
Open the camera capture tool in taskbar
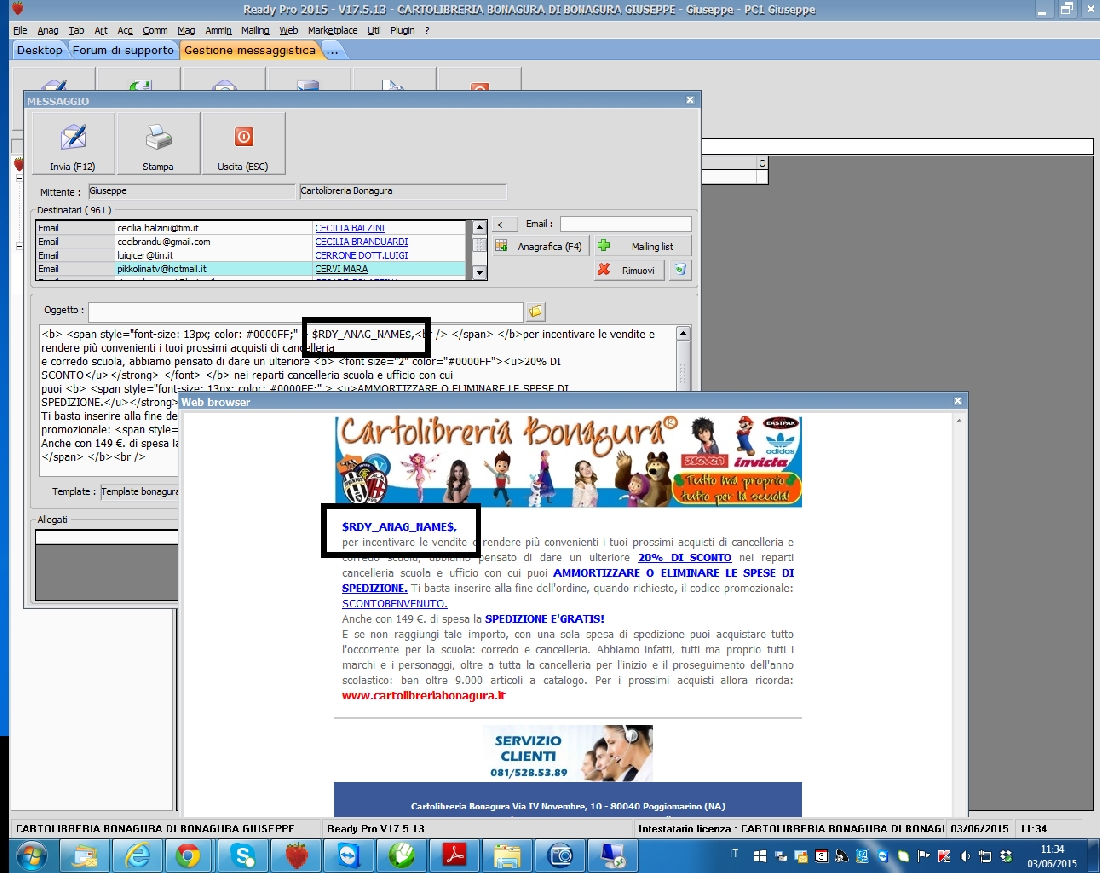pos(561,855)
